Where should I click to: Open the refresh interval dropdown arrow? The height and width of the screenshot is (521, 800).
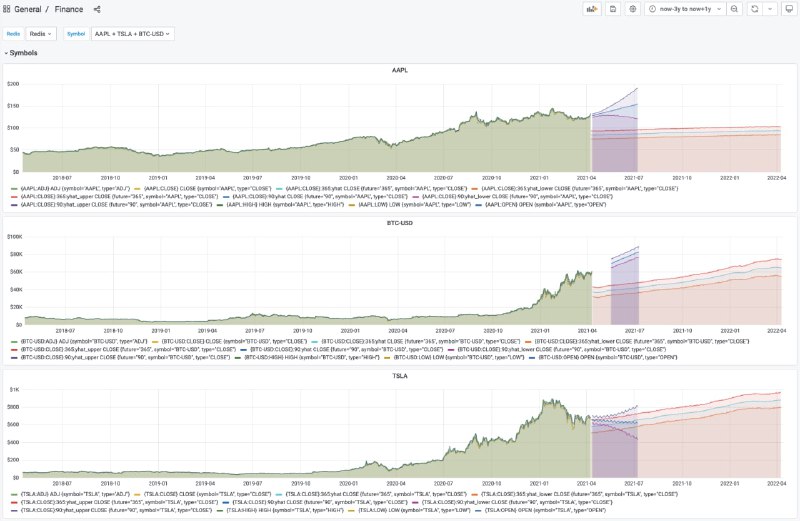770,9
